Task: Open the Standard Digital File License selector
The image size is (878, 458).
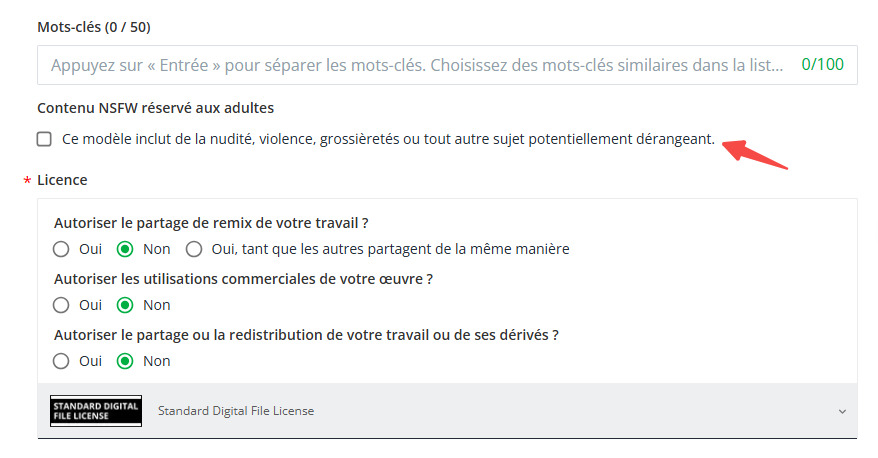Action: tap(447, 411)
